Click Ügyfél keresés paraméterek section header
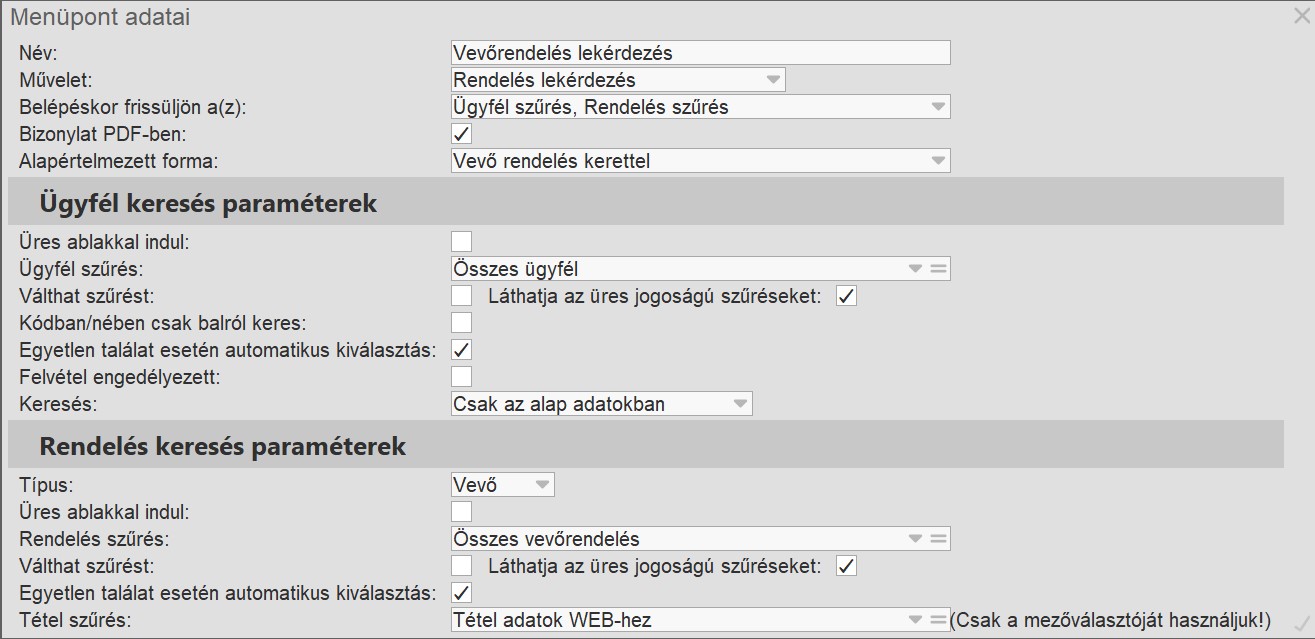Viewport: 1315px width, 639px height. (x=208, y=203)
